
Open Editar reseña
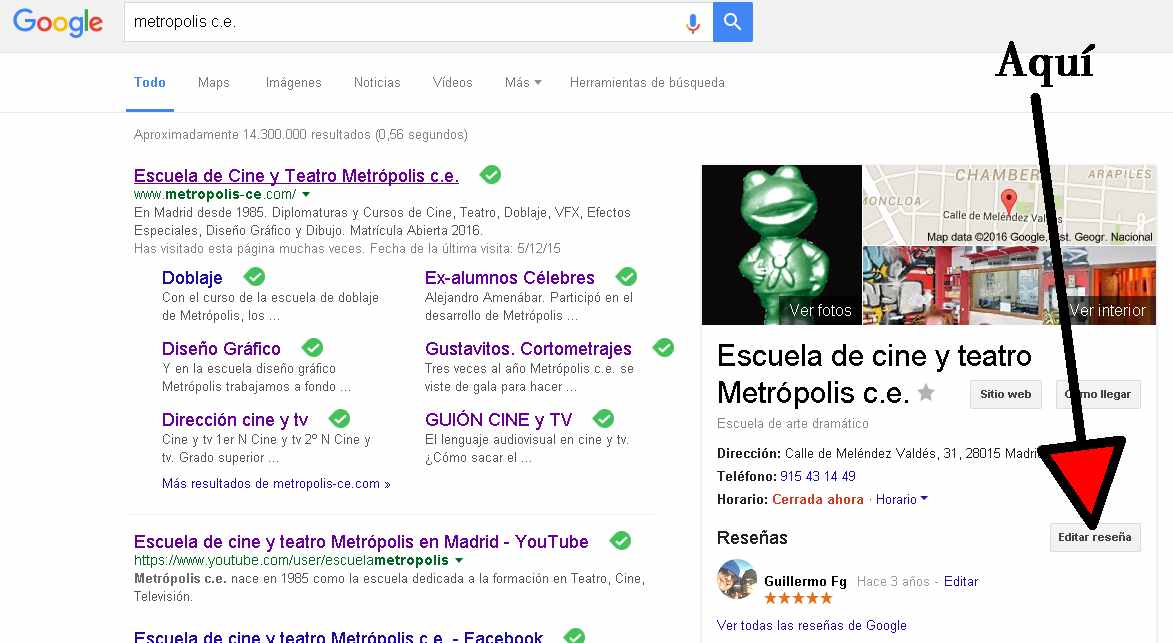[x=1095, y=537]
